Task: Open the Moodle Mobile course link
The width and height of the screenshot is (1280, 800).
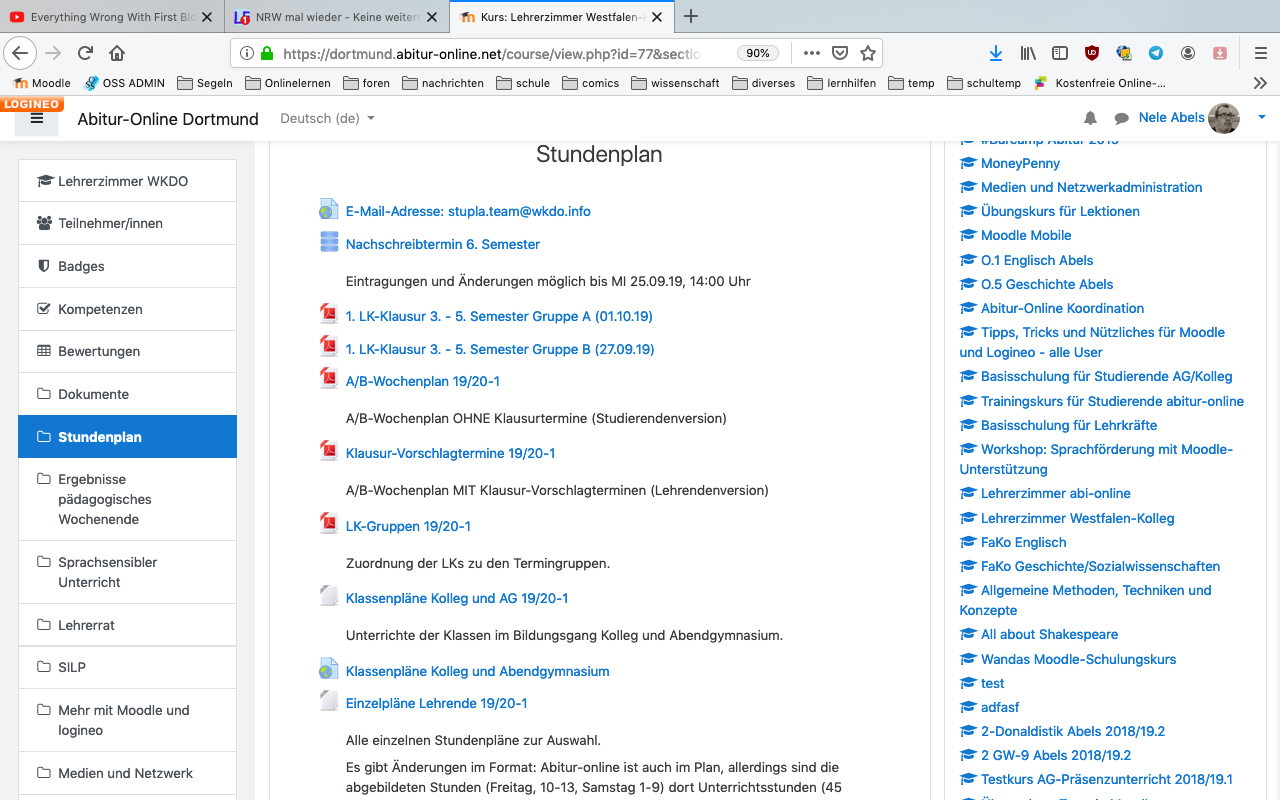Action: (x=1025, y=235)
